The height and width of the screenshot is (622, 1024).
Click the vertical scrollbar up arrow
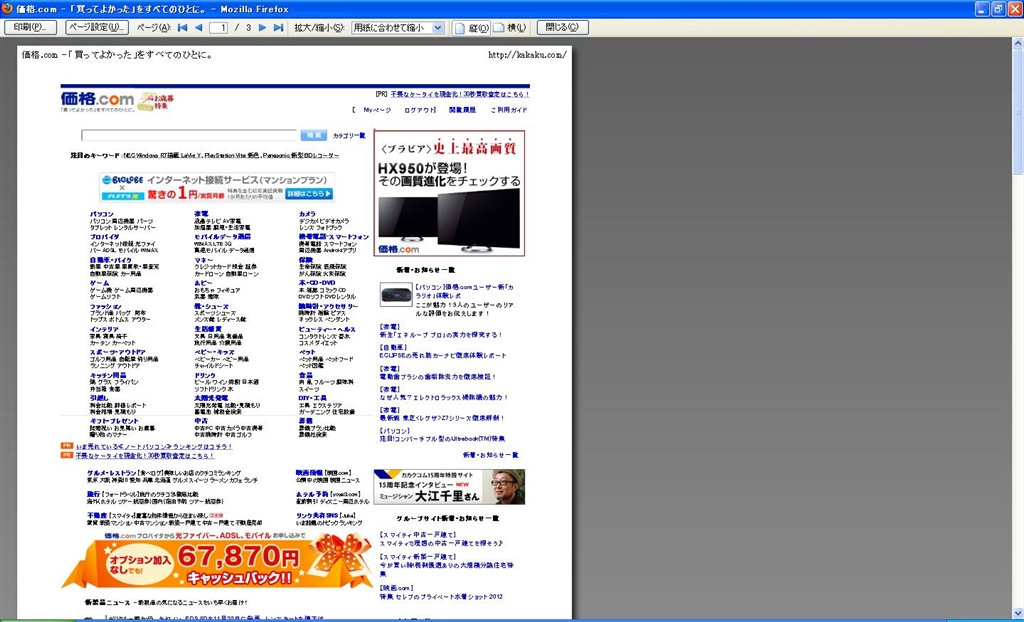(x=1017, y=44)
